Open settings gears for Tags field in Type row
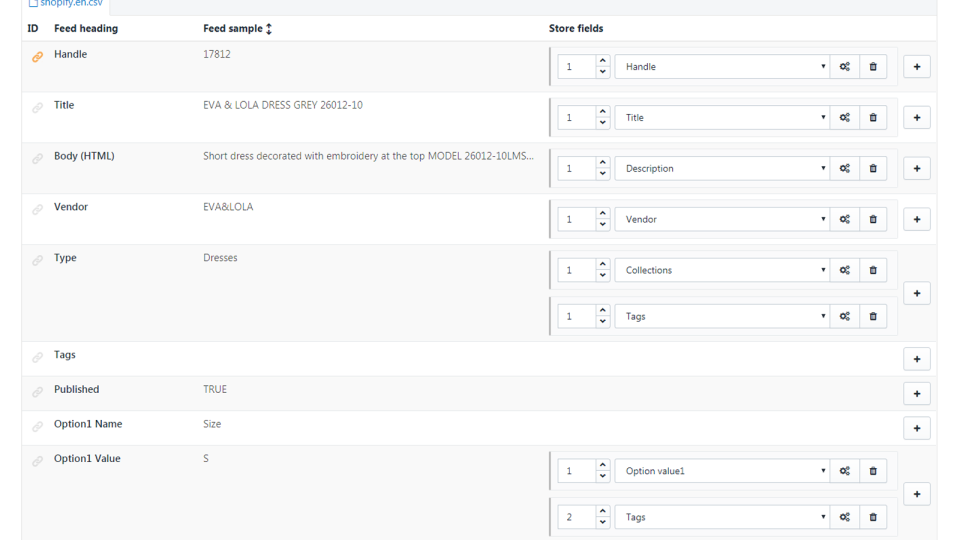This screenshot has width=960, height=540. tap(845, 317)
